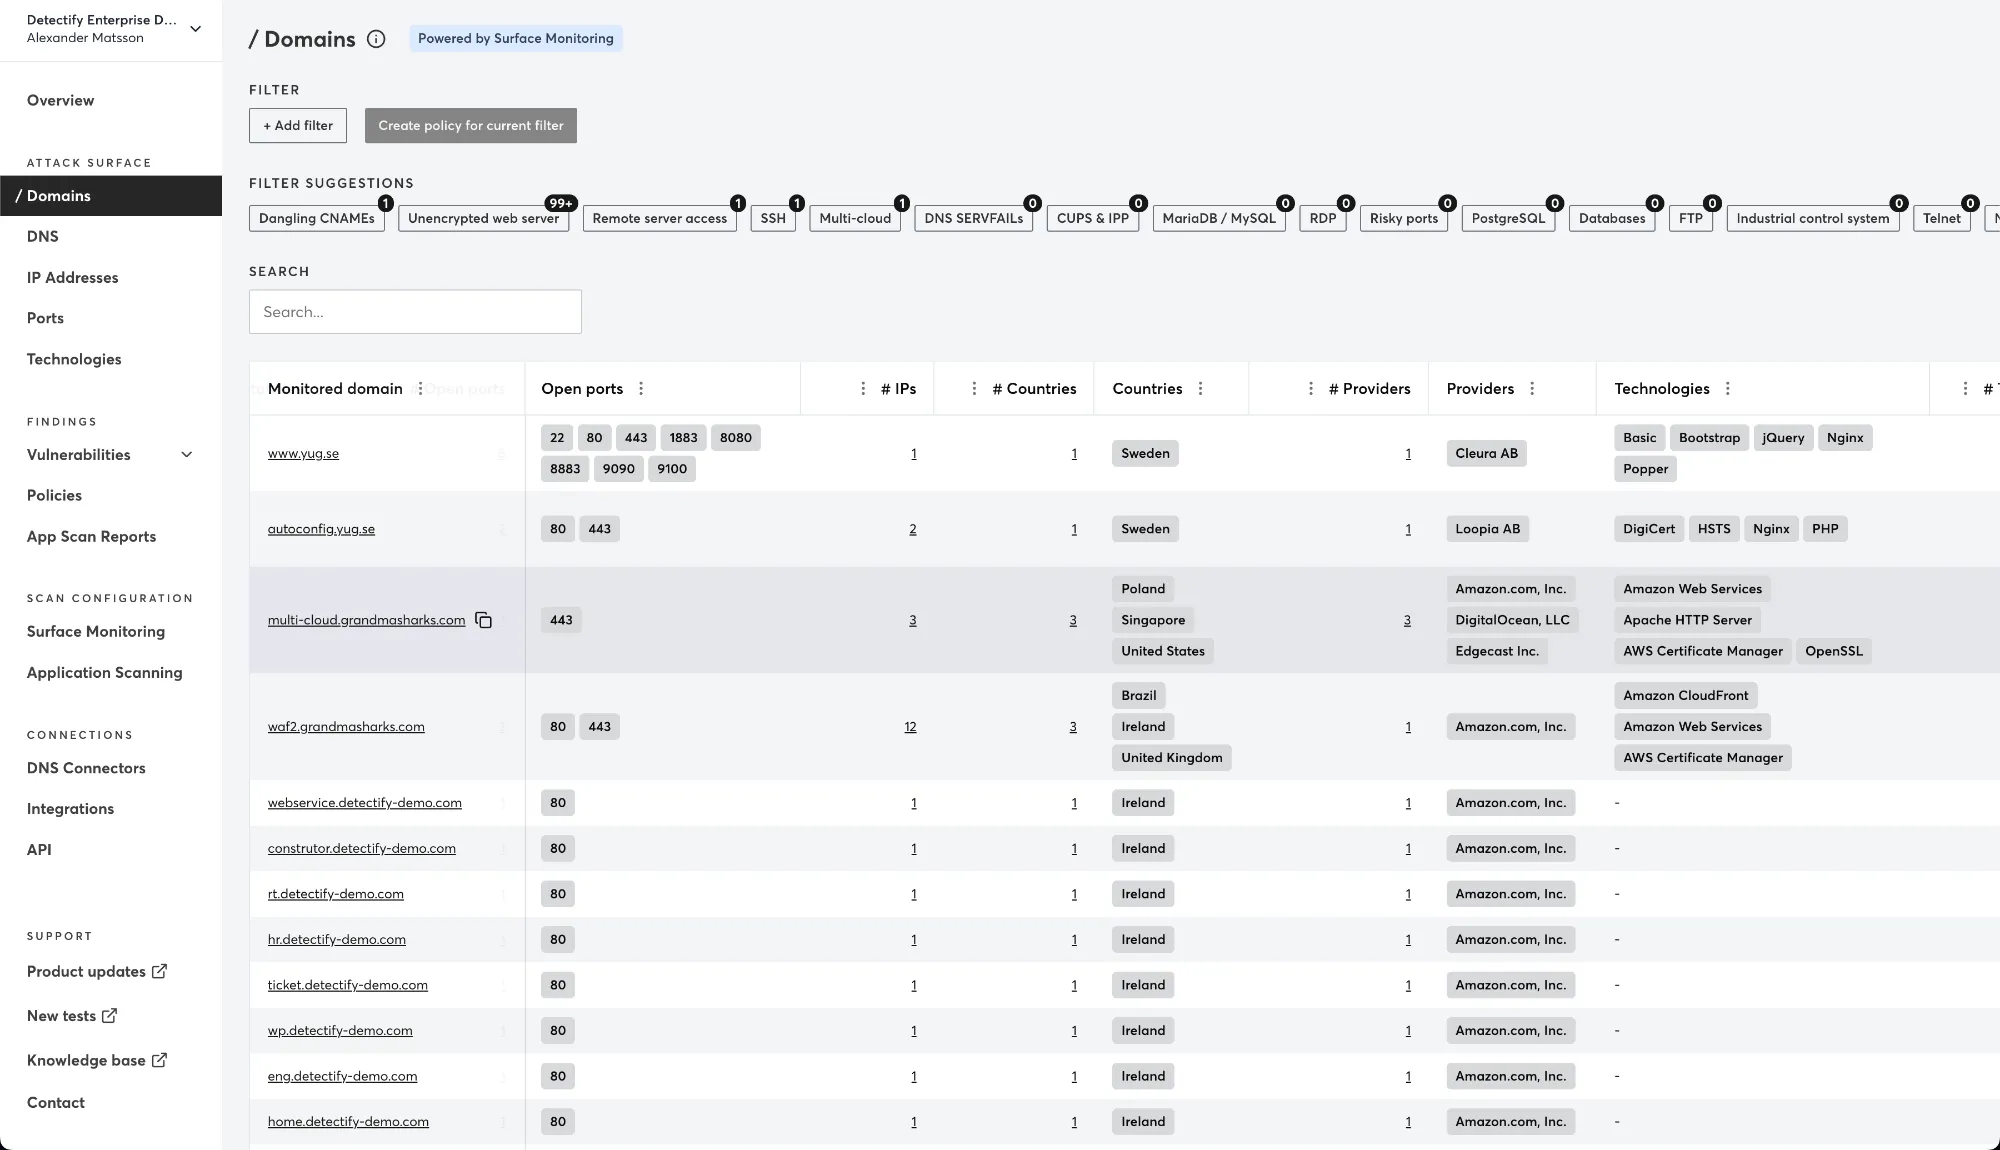Enable the Multi-cloud filter suggestion

(855, 218)
